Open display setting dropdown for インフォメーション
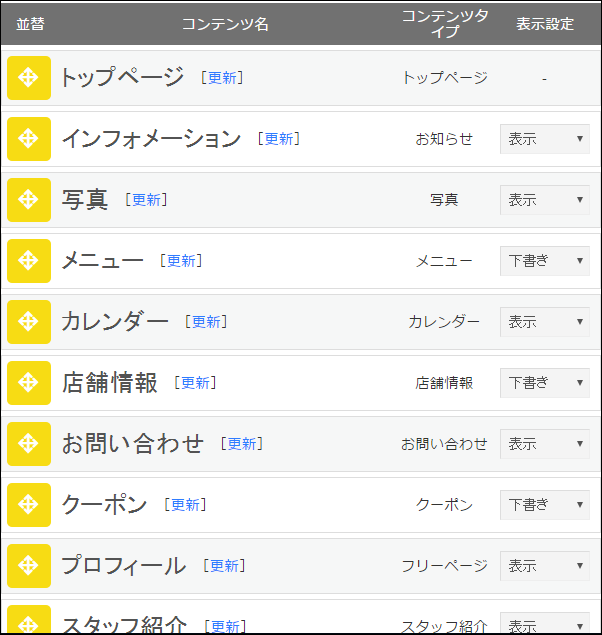 point(544,139)
